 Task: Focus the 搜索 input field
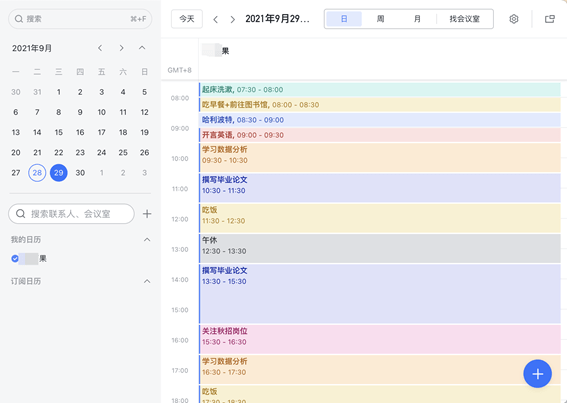pos(80,19)
